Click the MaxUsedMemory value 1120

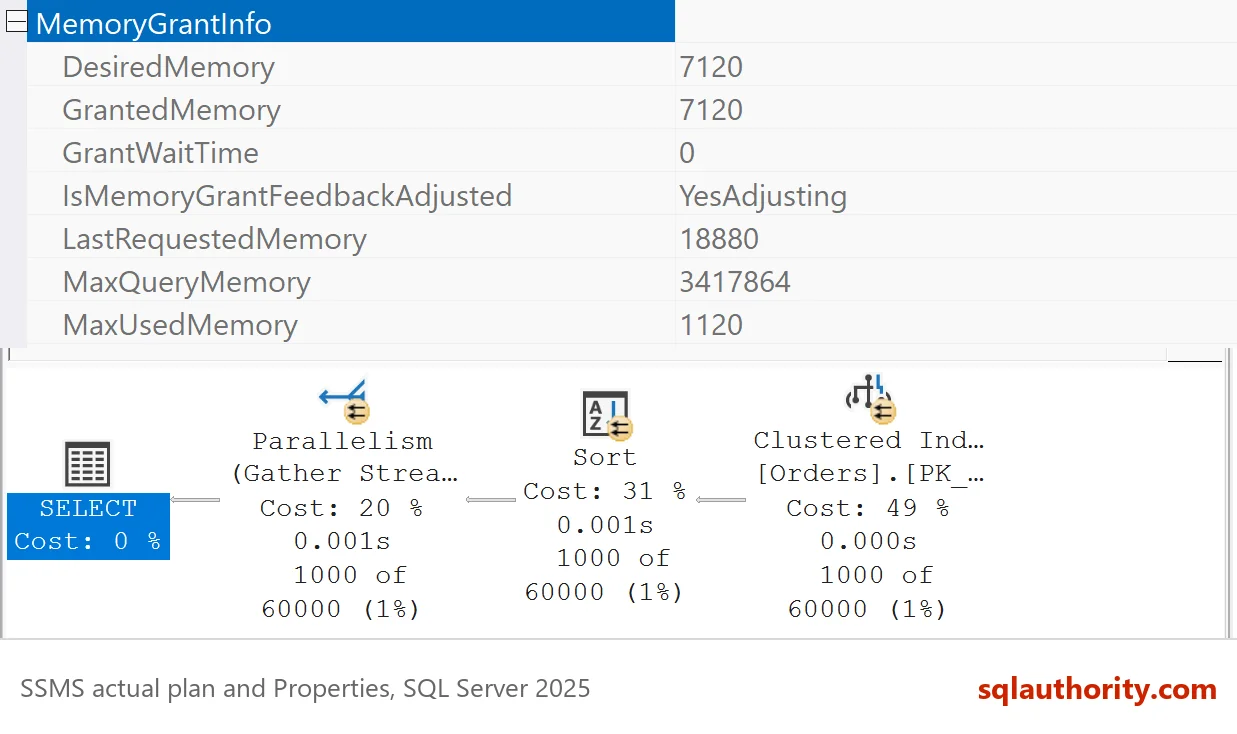711,325
